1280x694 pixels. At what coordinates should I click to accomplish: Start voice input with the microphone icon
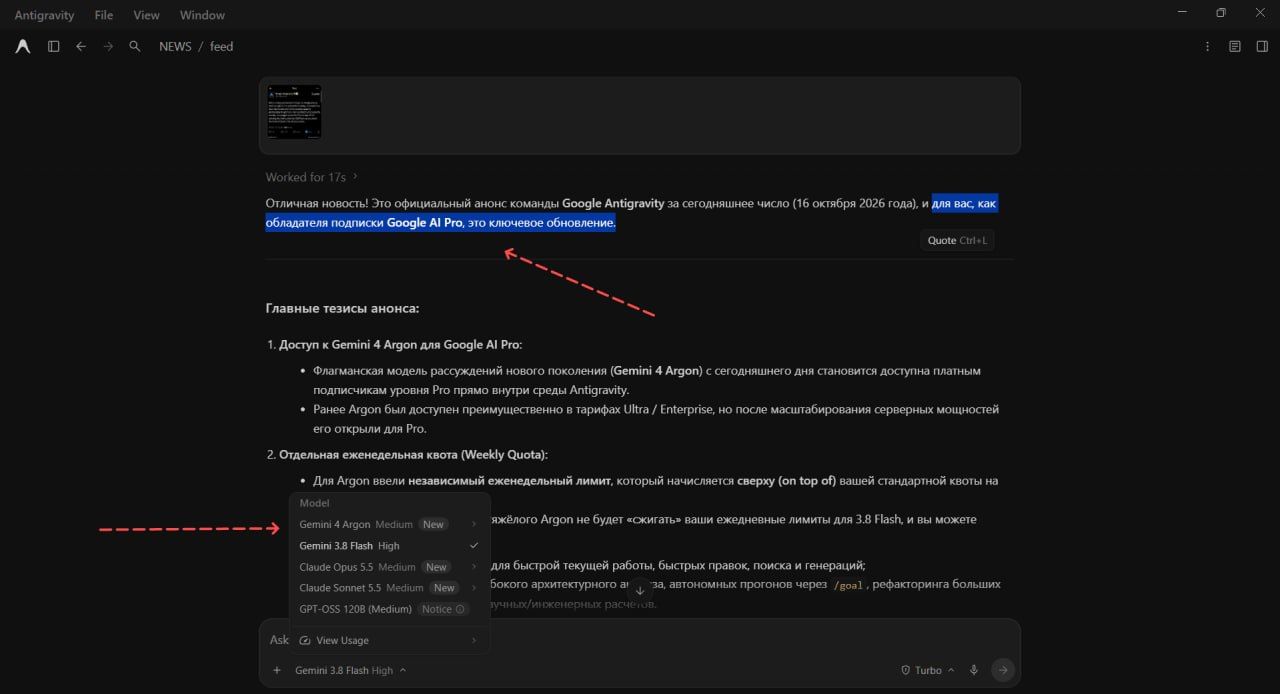coord(973,670)
